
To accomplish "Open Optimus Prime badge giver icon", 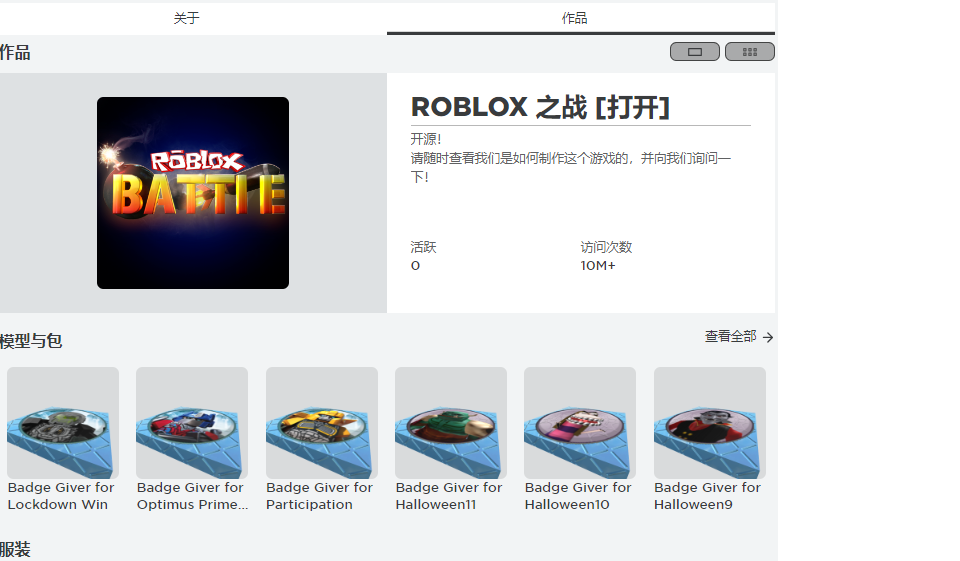I will (x=192, y=423).
